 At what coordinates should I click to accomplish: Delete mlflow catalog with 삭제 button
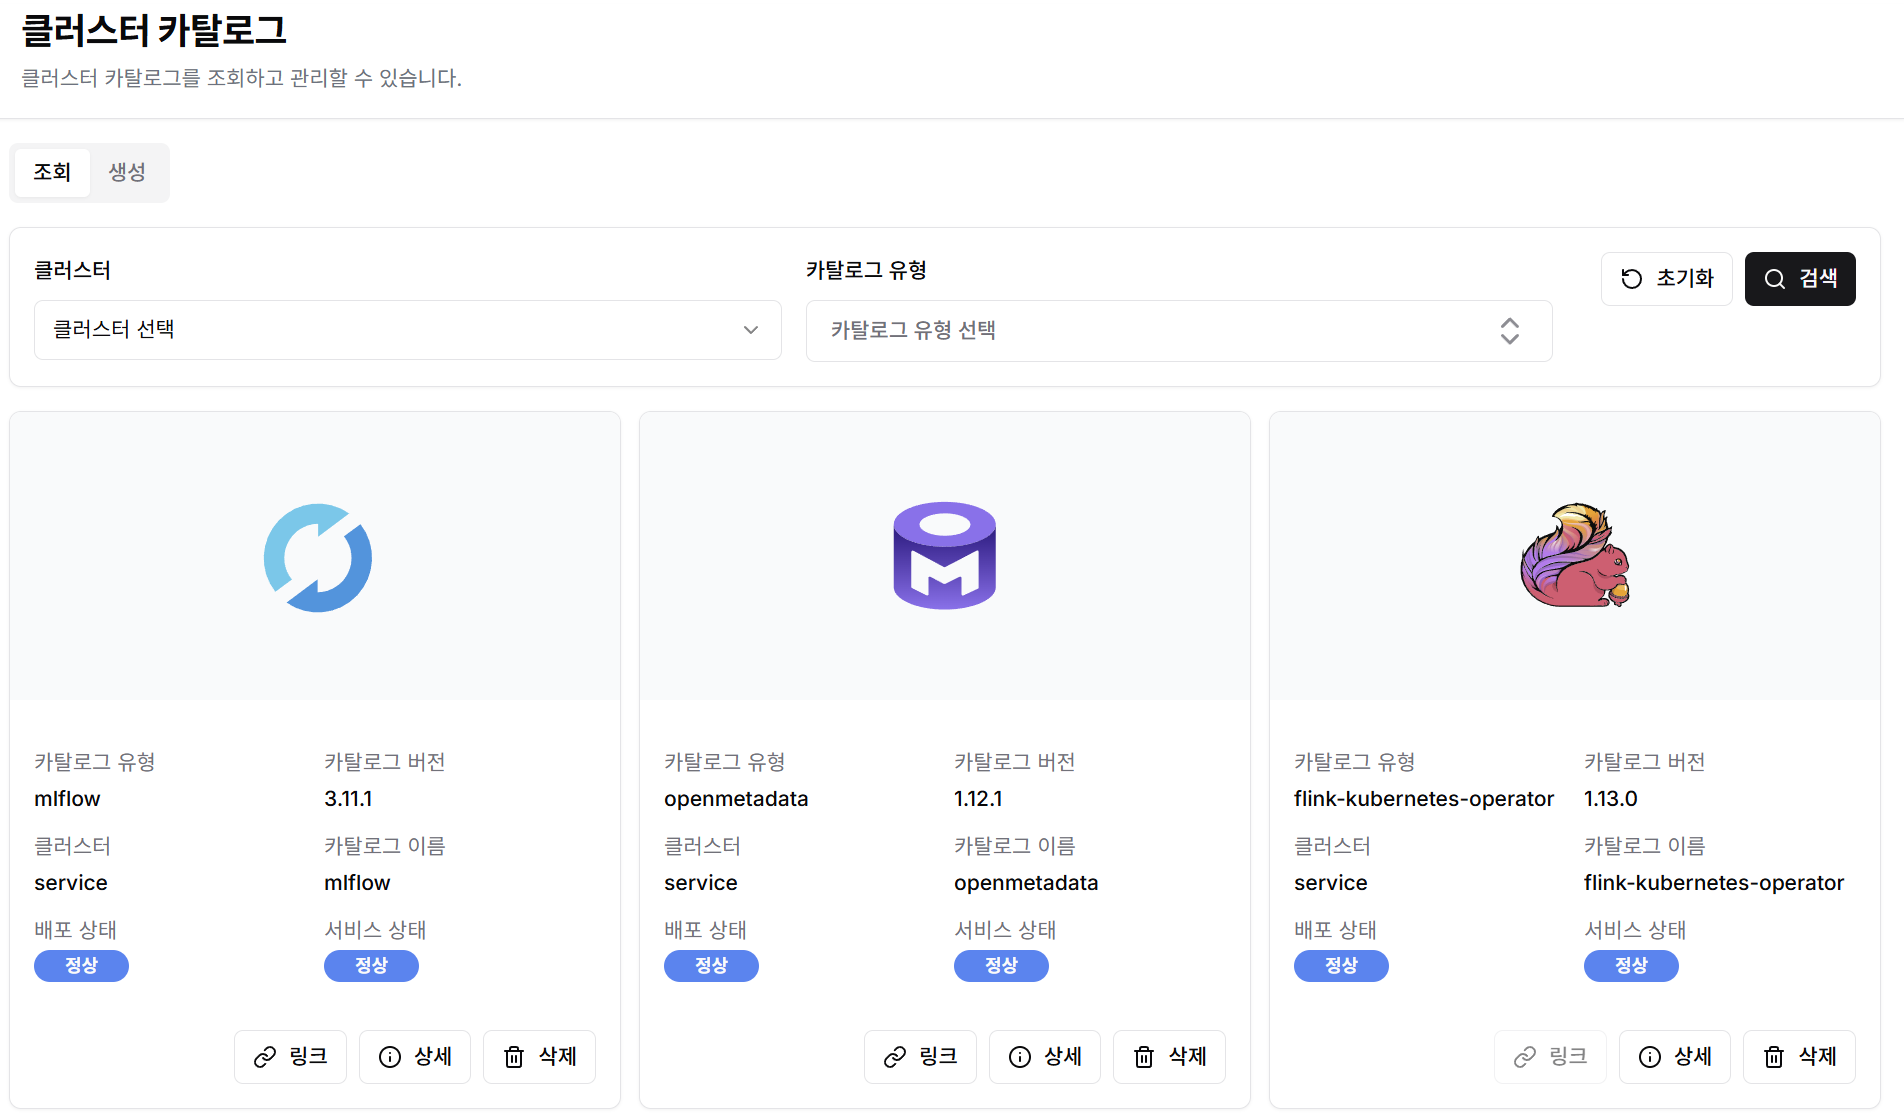tap(539, 1057)
